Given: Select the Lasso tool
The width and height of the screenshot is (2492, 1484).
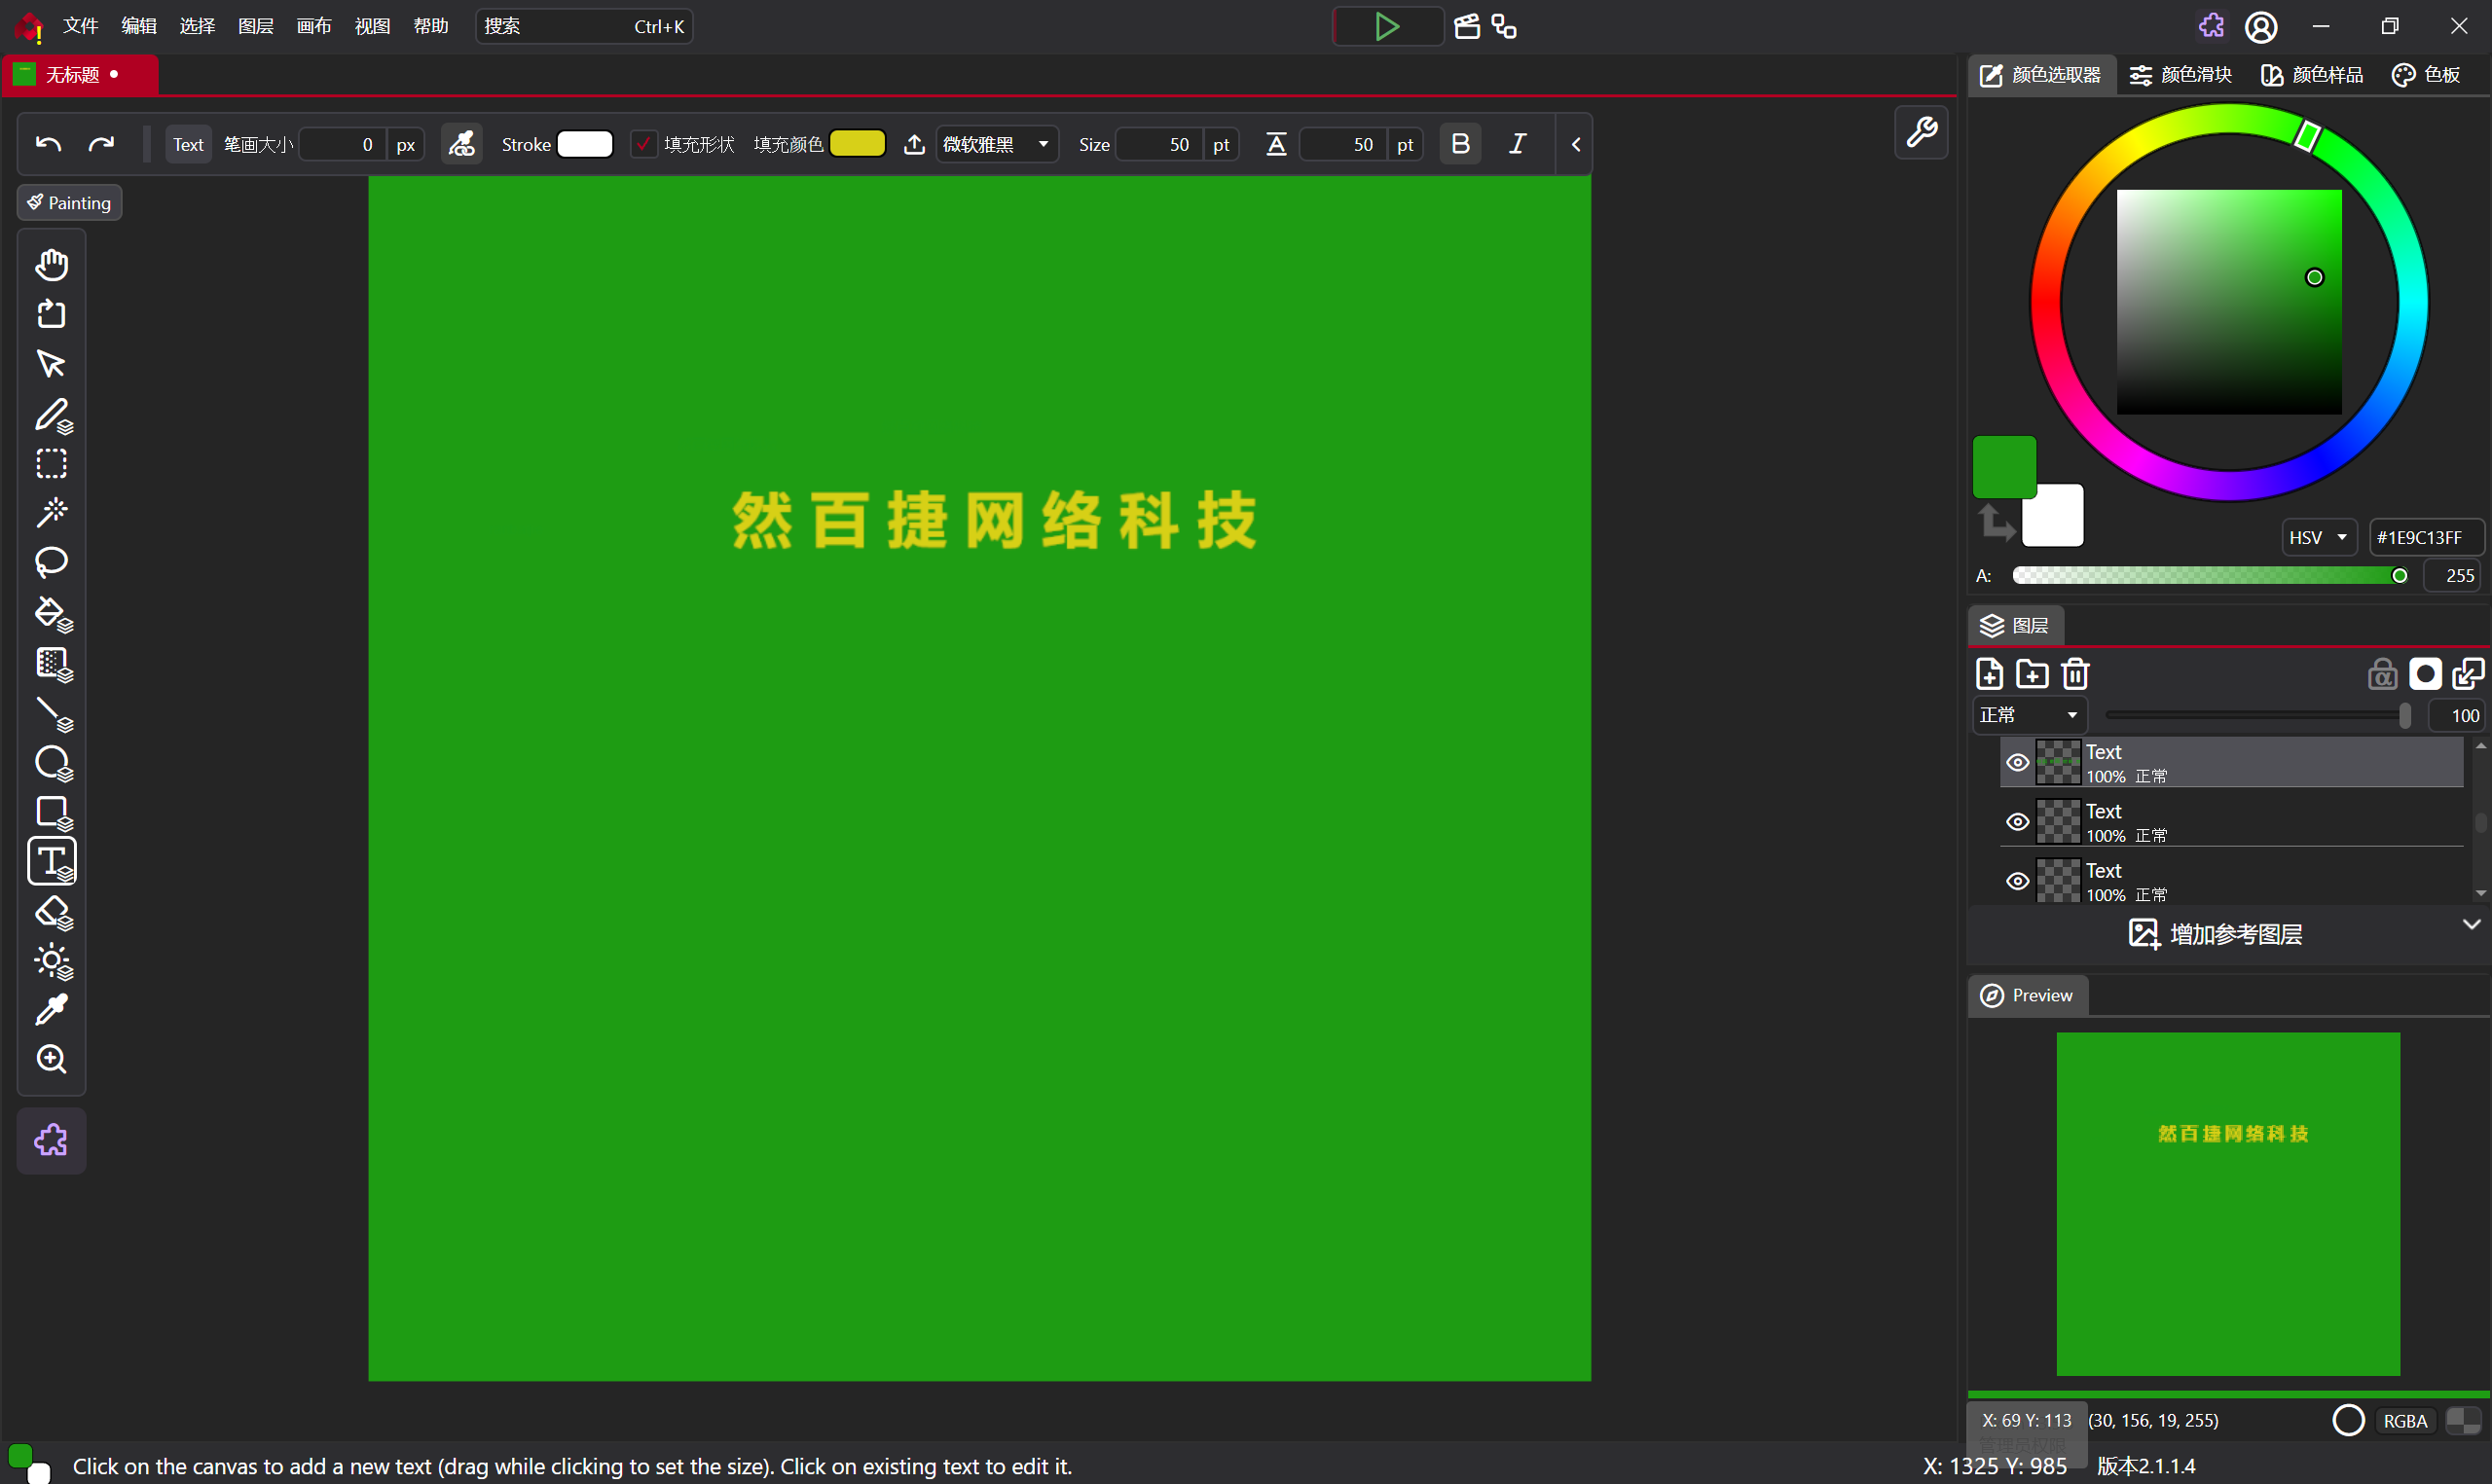Looking at the screenshot, I should pyautogui.click(x=51, y=563).
